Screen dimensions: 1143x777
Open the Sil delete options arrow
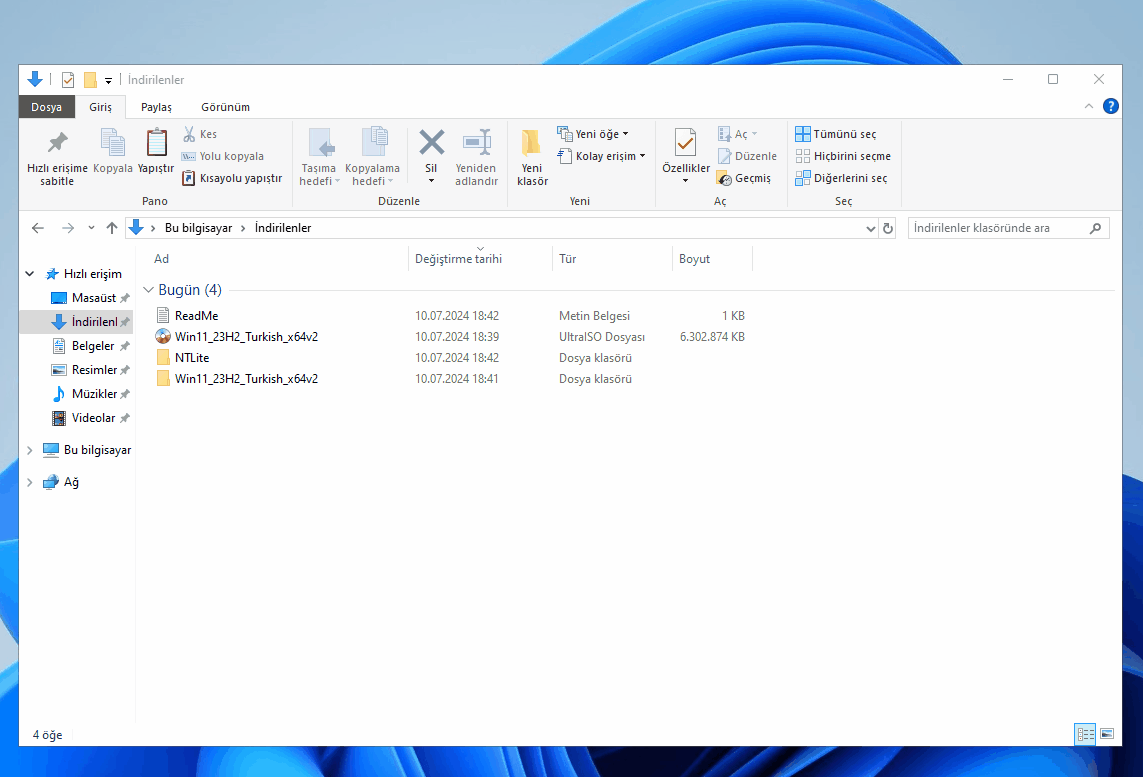point(432,181)
